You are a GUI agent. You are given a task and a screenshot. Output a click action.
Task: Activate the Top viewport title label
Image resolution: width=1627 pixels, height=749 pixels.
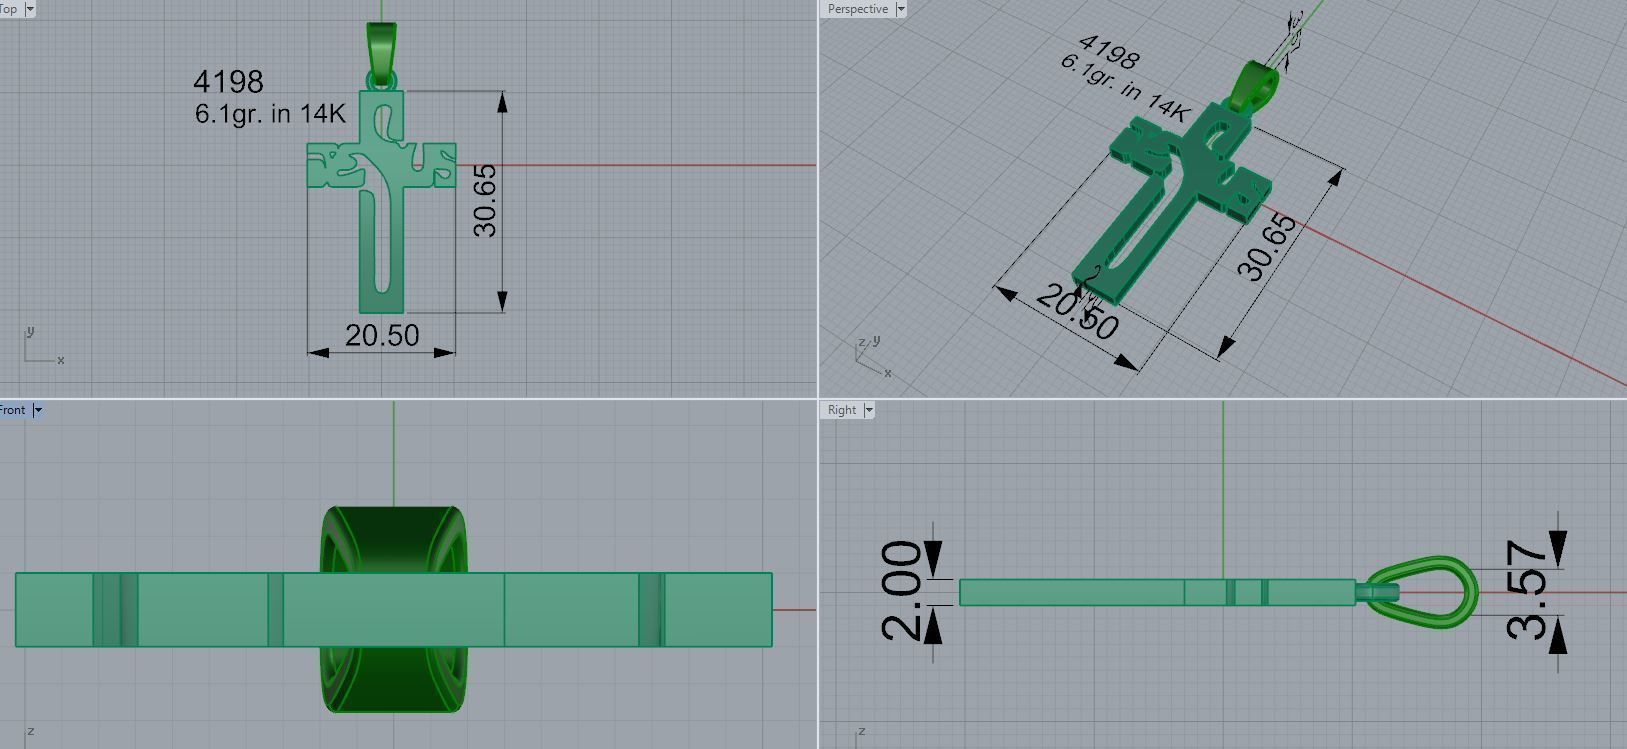tap(10, 9)
